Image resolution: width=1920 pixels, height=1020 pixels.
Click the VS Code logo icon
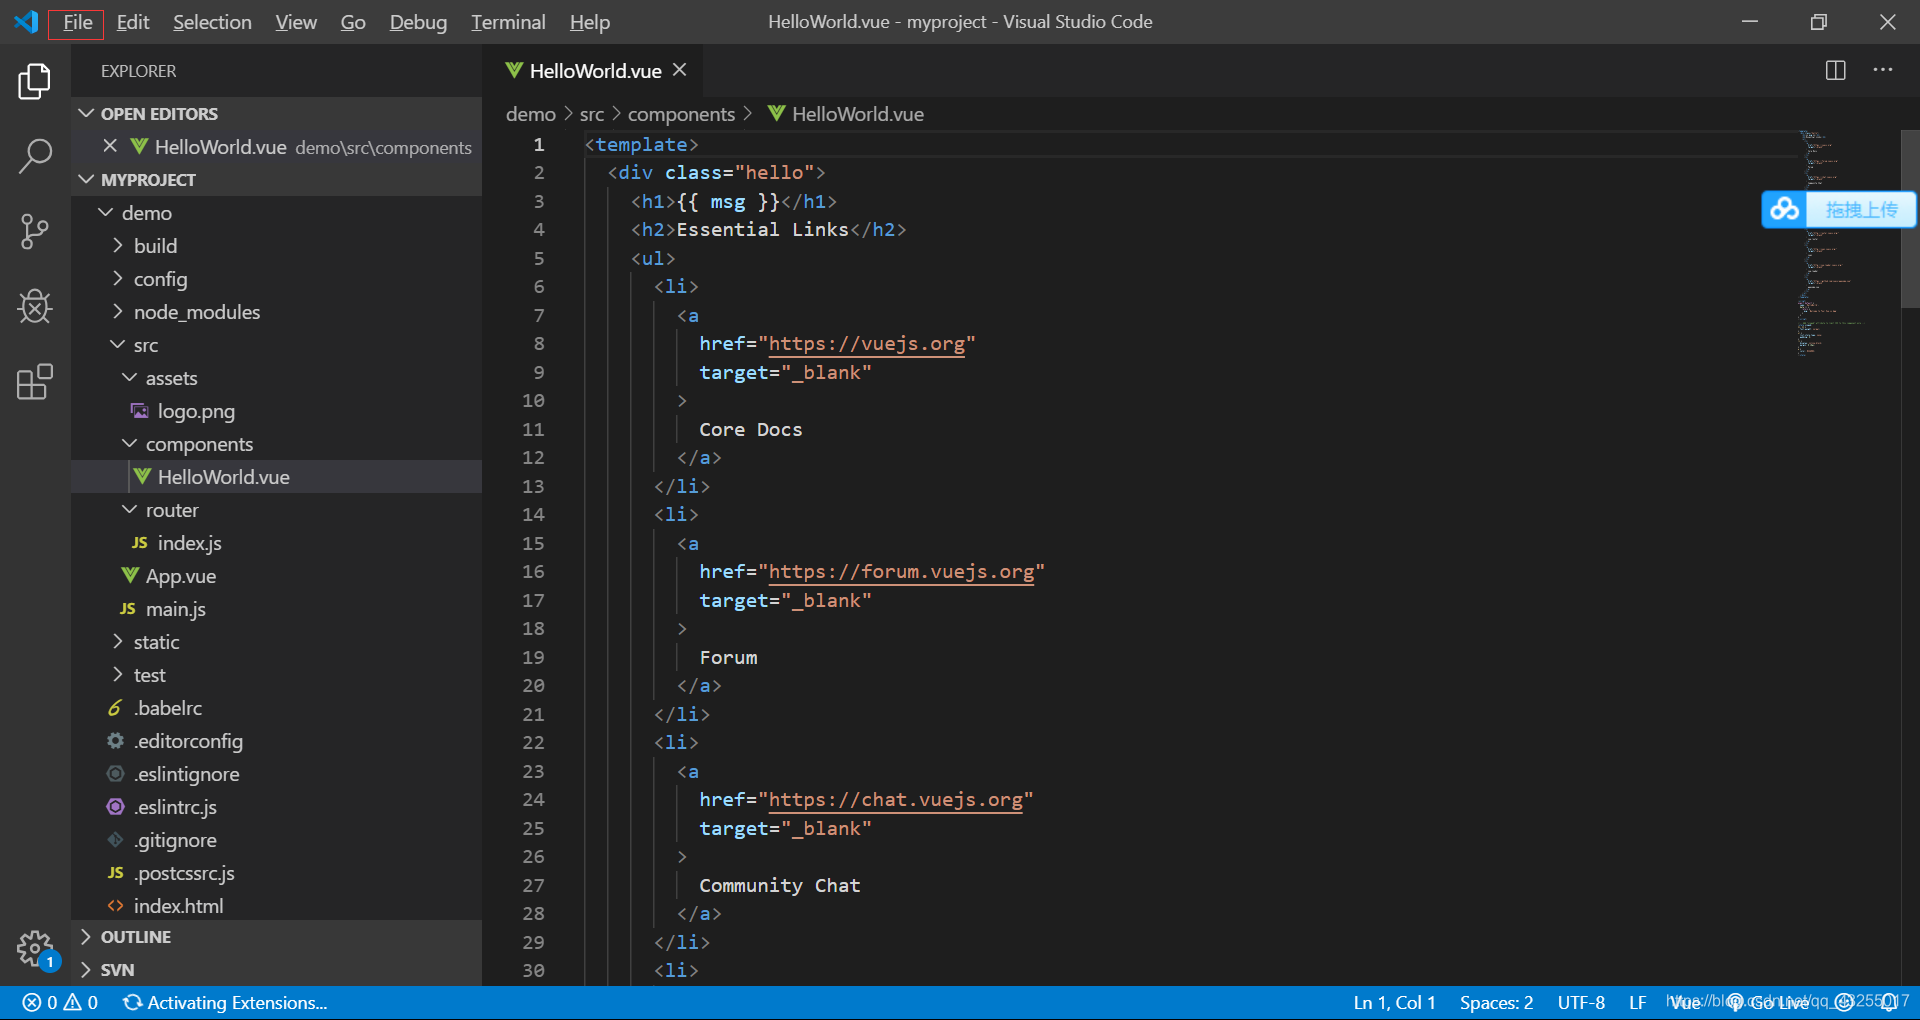(x=25, y=22)
